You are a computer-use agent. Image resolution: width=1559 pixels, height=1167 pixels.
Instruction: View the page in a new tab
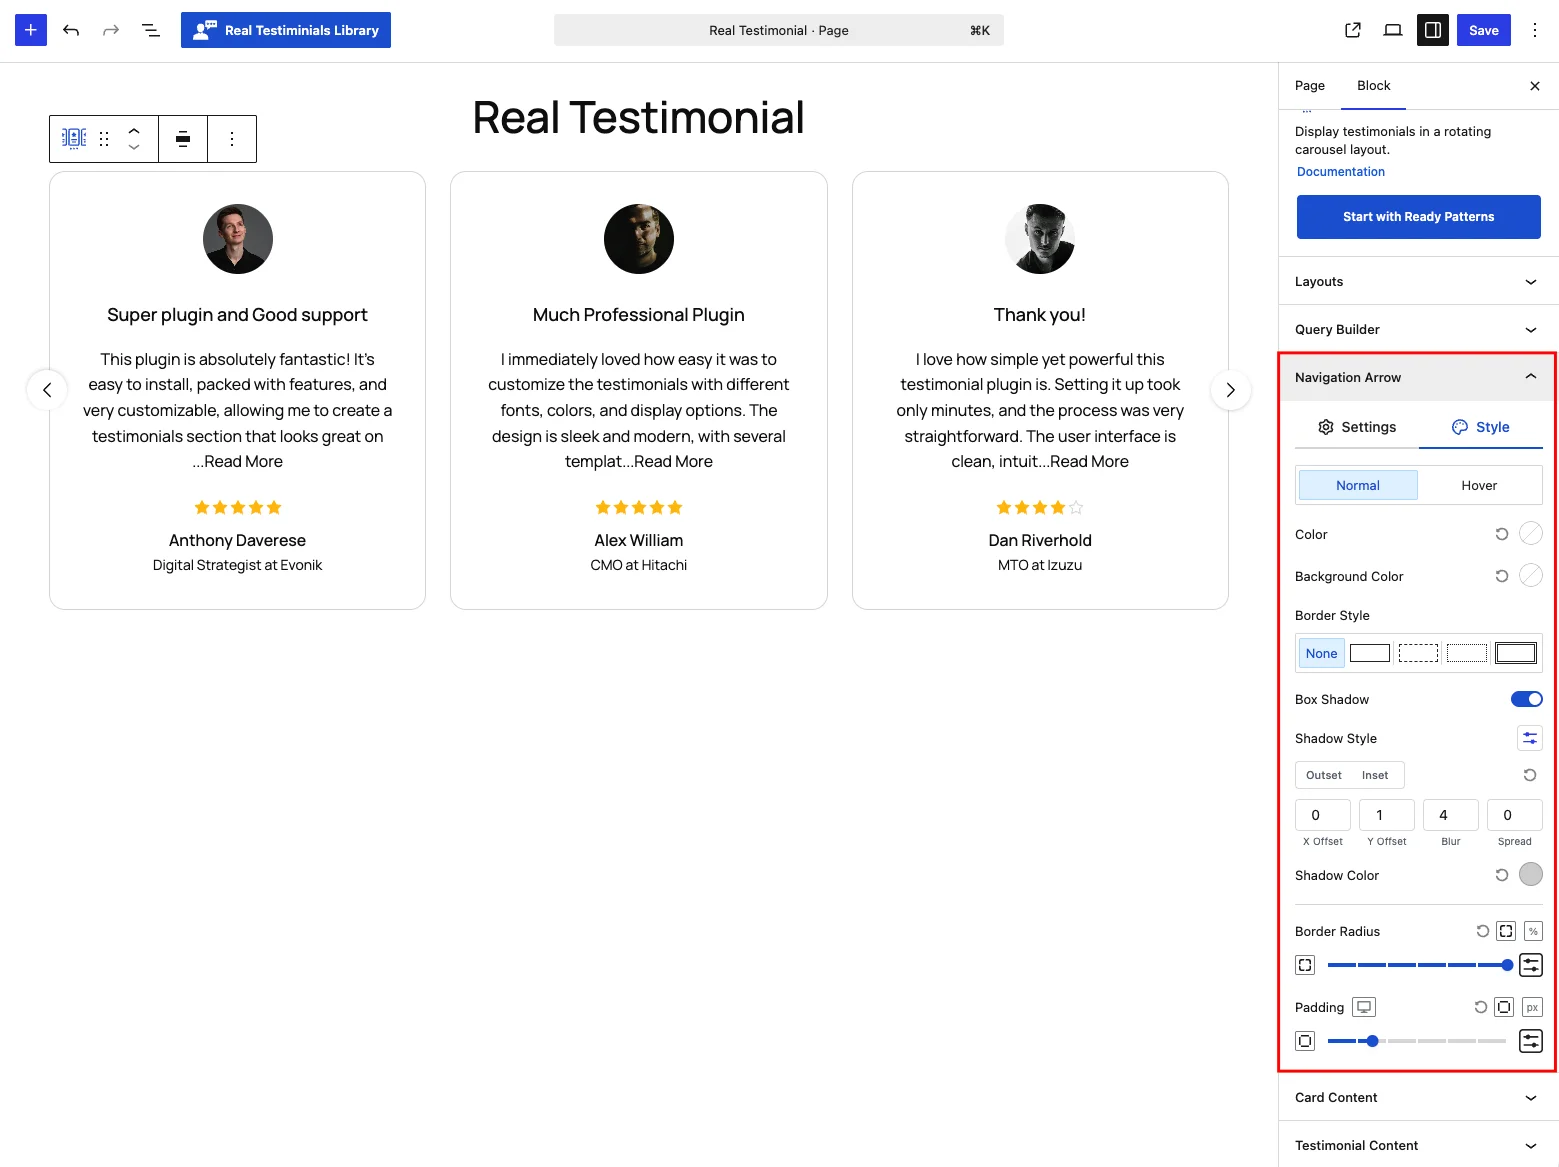[1353, 30]
